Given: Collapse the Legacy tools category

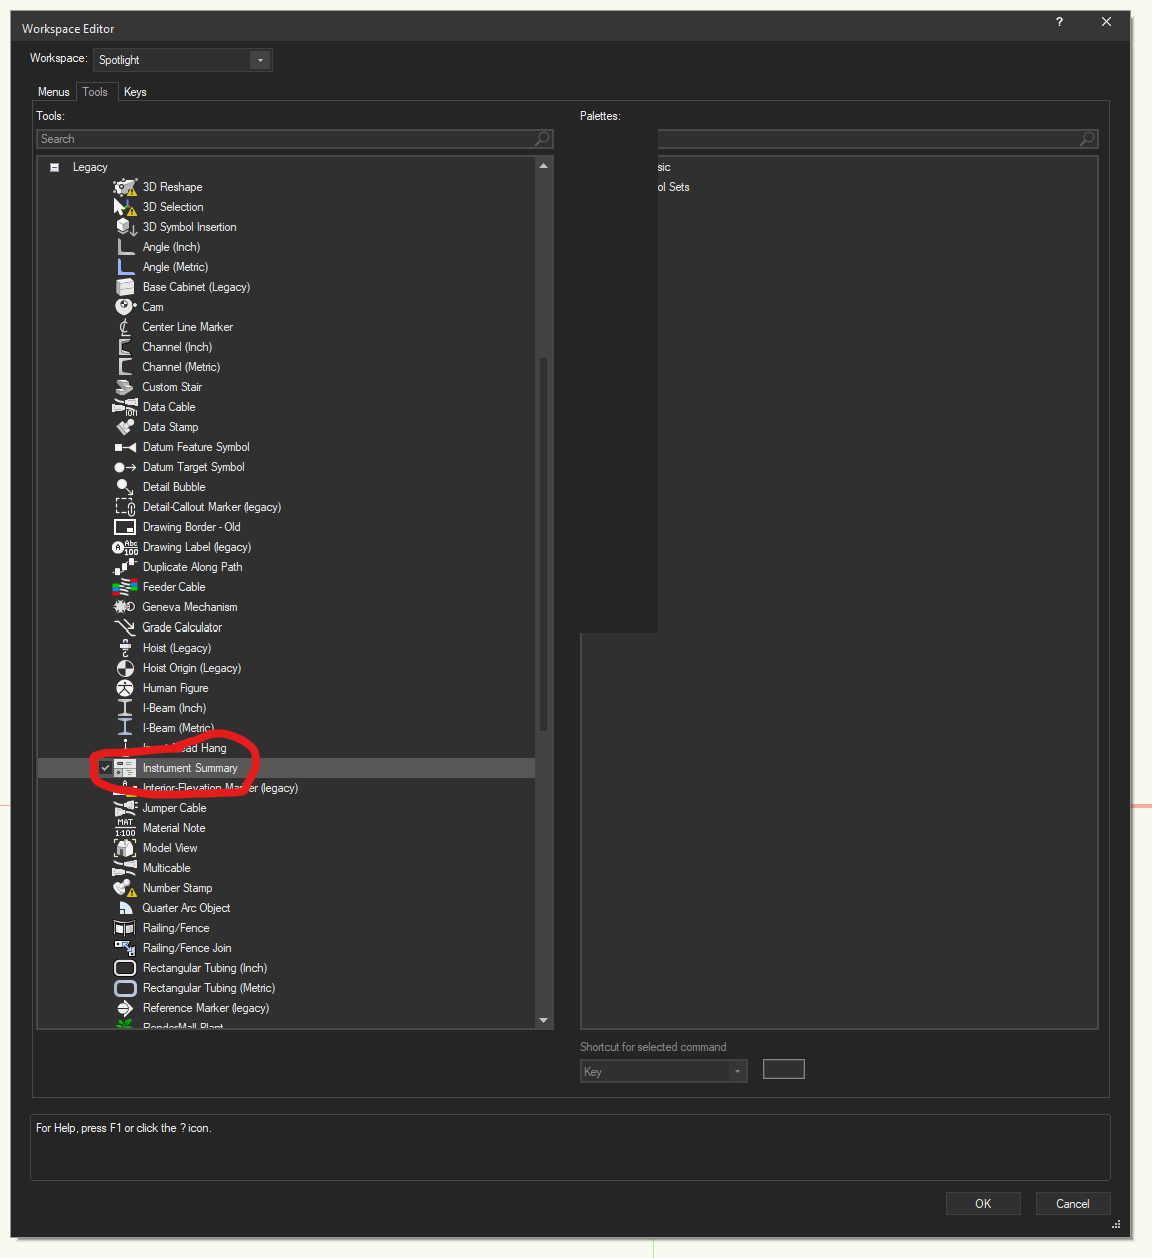Looking at the screenshot, I should (x=55, y=167).
